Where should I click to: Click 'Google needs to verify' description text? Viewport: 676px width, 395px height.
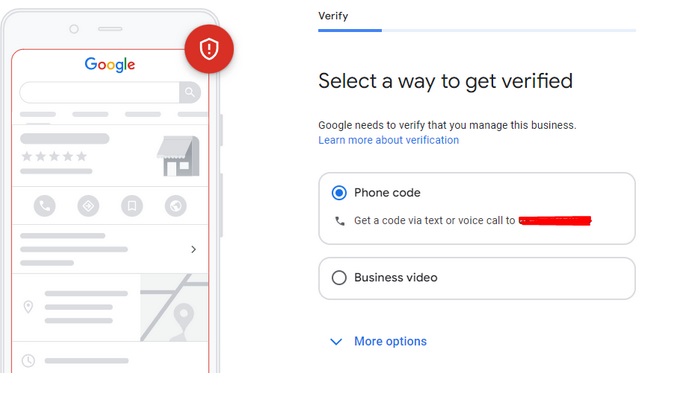447,125
